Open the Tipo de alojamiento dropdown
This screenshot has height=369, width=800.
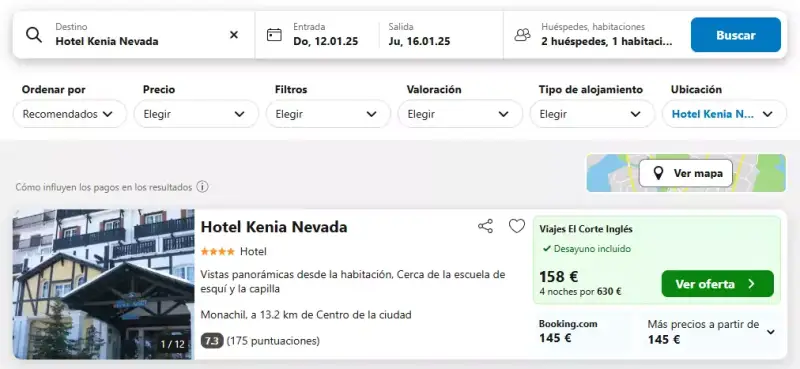[x=592, y=114]
